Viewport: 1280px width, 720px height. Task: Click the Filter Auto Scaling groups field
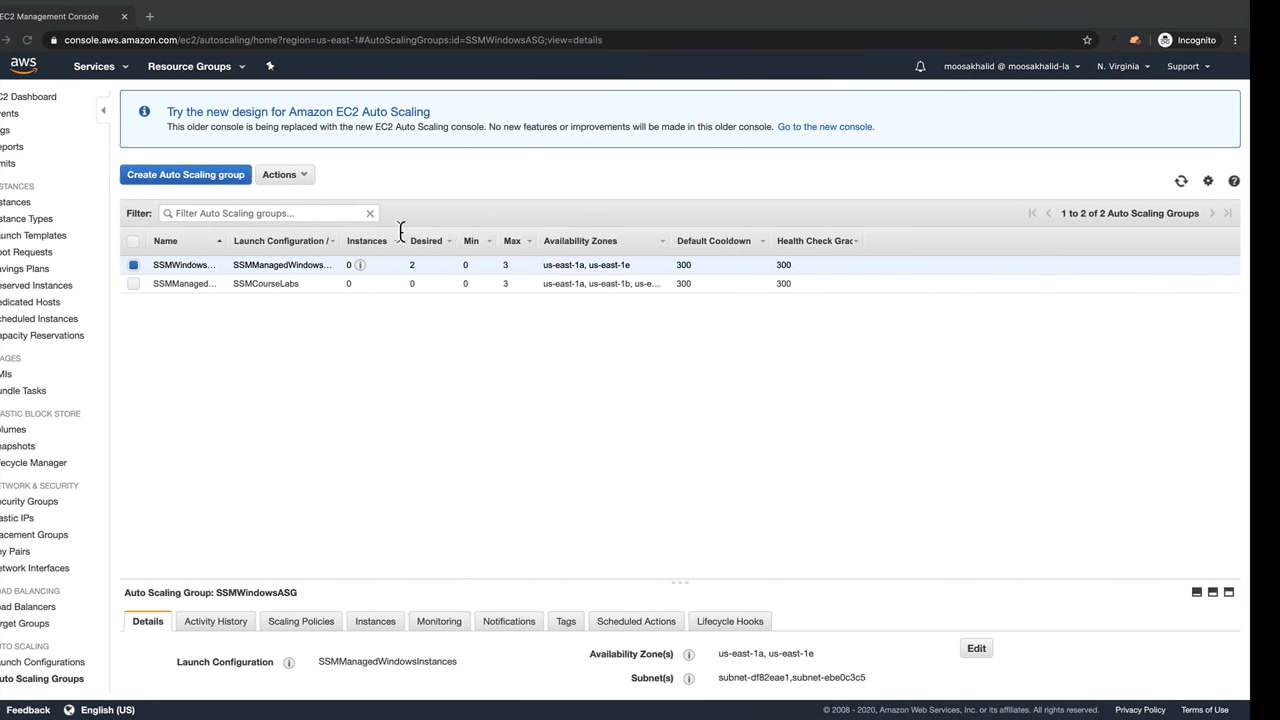(268, 213)
